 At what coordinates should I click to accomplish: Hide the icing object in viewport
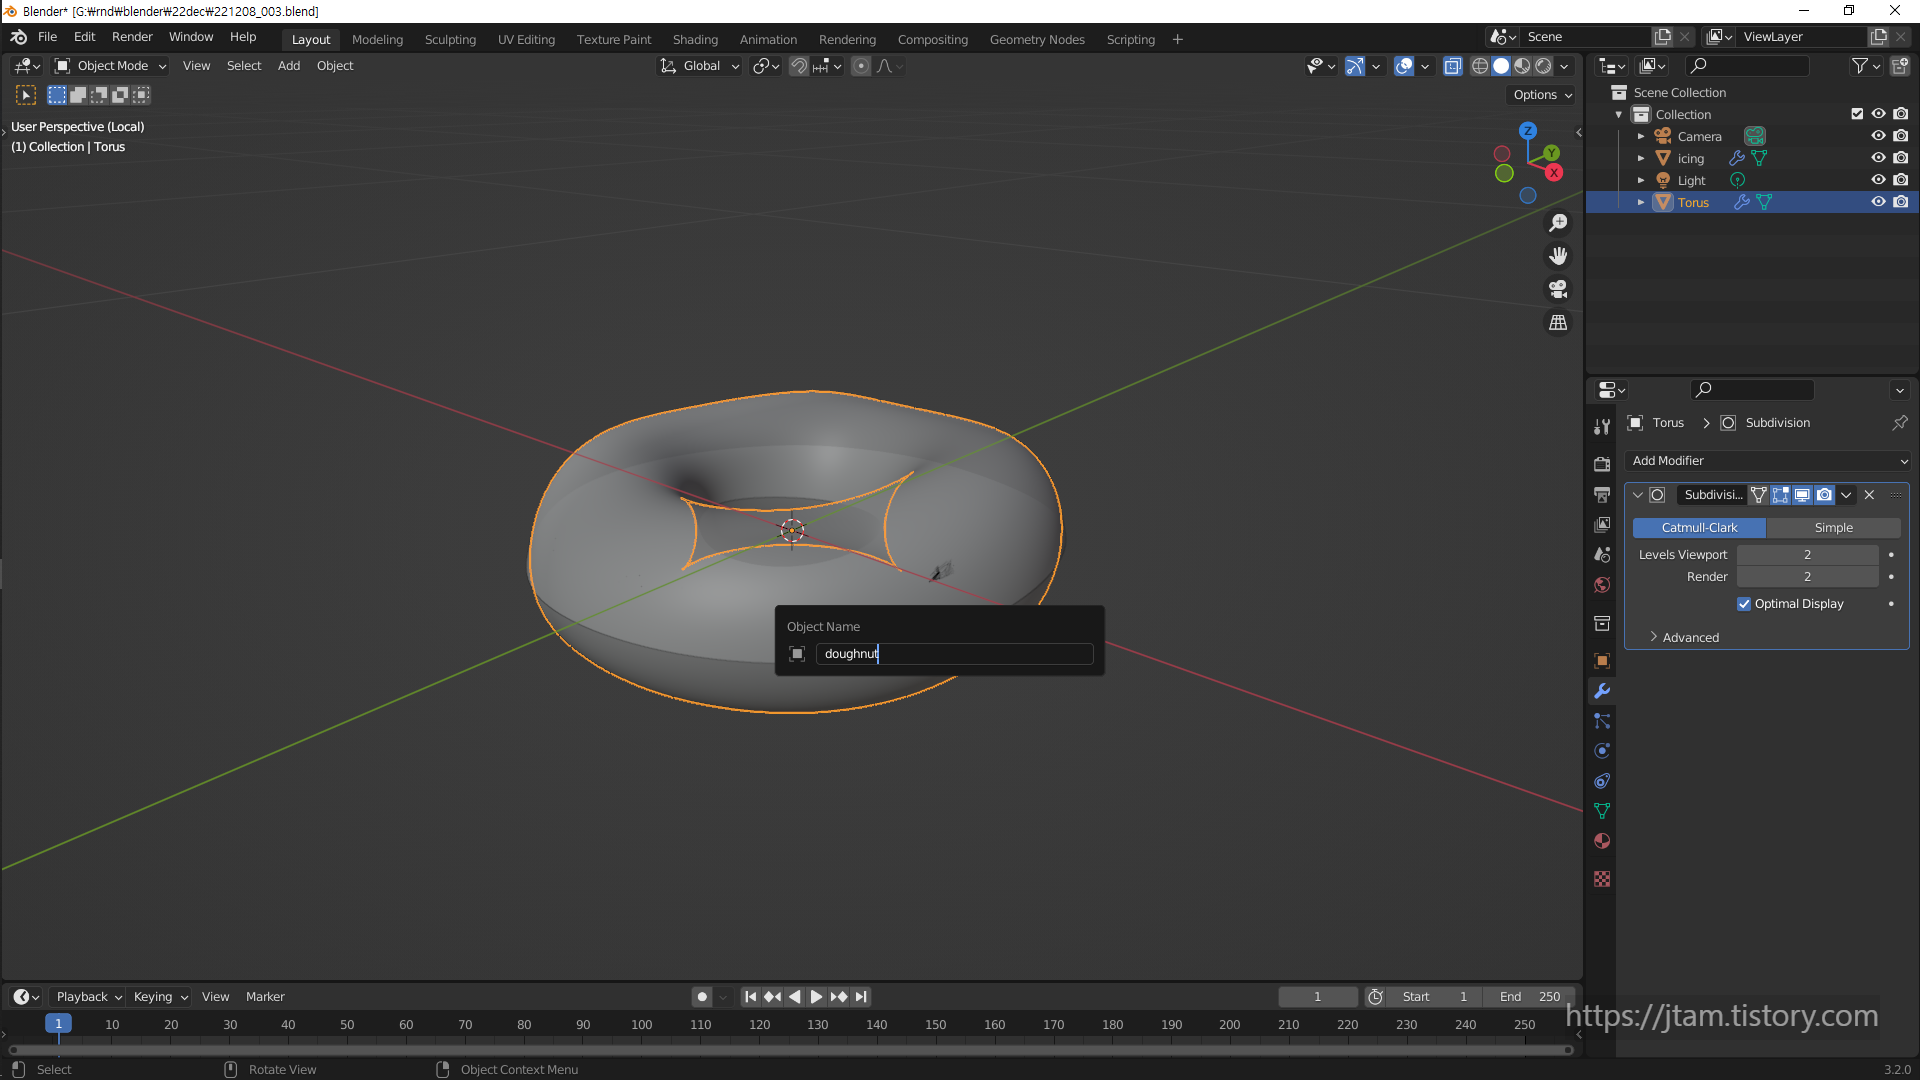pos(1878,158)
